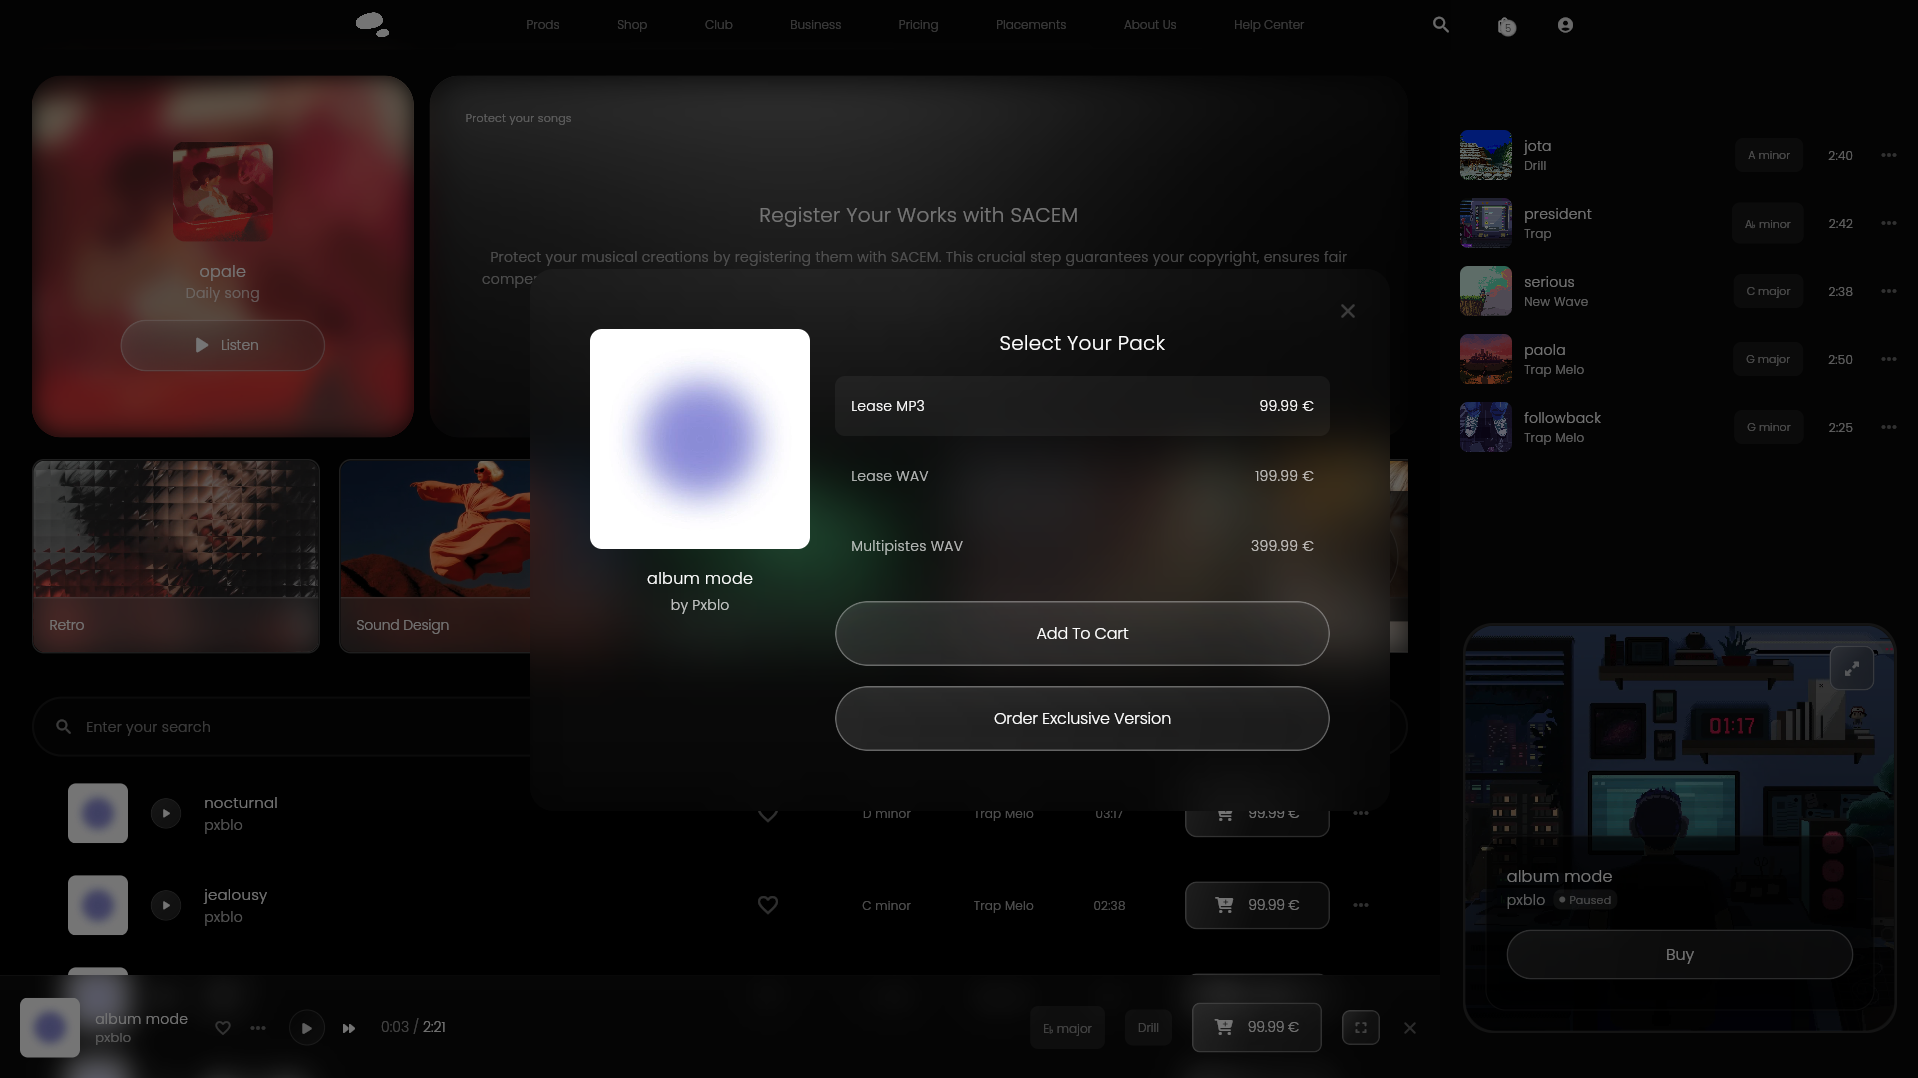This screenshot has width=1918, height=1078.
Task: Toggle fullscreen player in bottom bar
Action: pyautogui.click(x=1360, y=1027)
